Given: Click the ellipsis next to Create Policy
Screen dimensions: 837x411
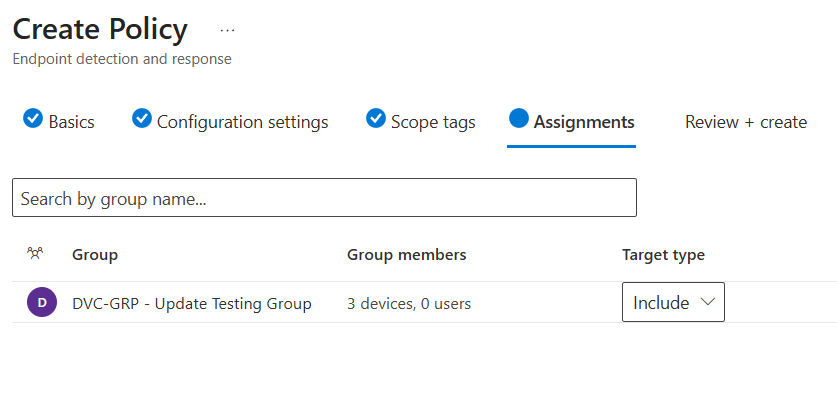Looking at the screenshot, I should [228, 31].
